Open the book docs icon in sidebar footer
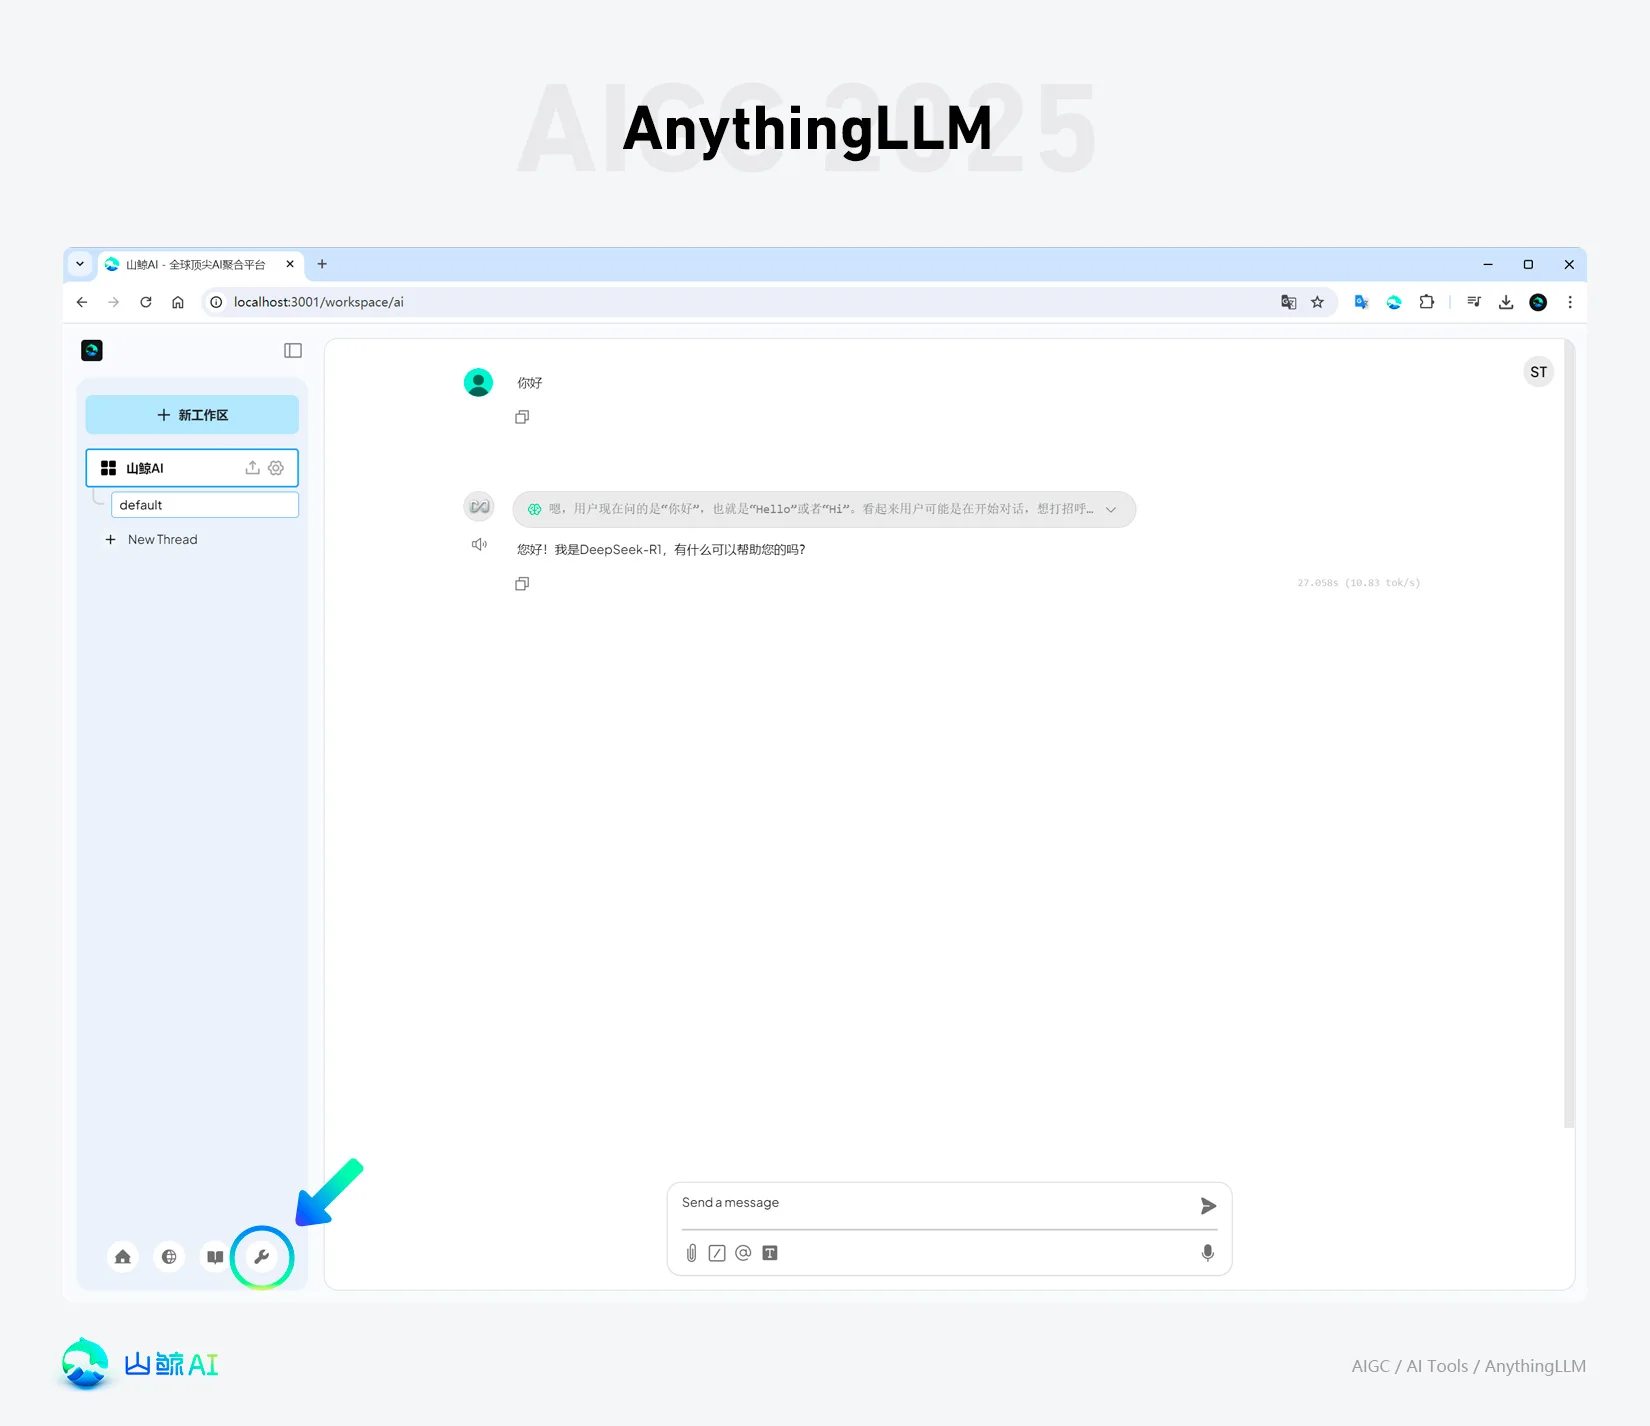The width and height of the screenshot is (1650, 1426). click(x=215, y=1257)
